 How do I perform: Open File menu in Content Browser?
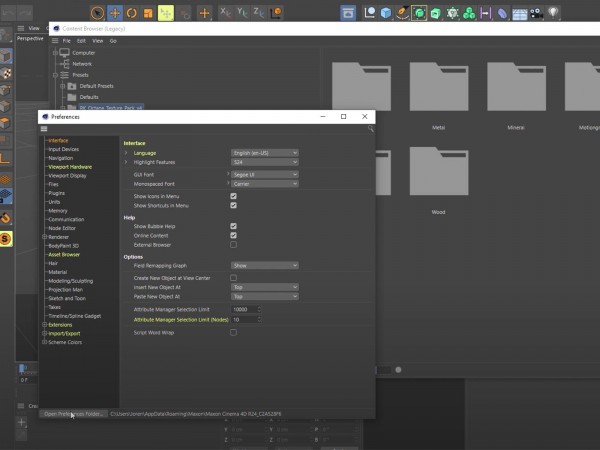coord(67,41)
